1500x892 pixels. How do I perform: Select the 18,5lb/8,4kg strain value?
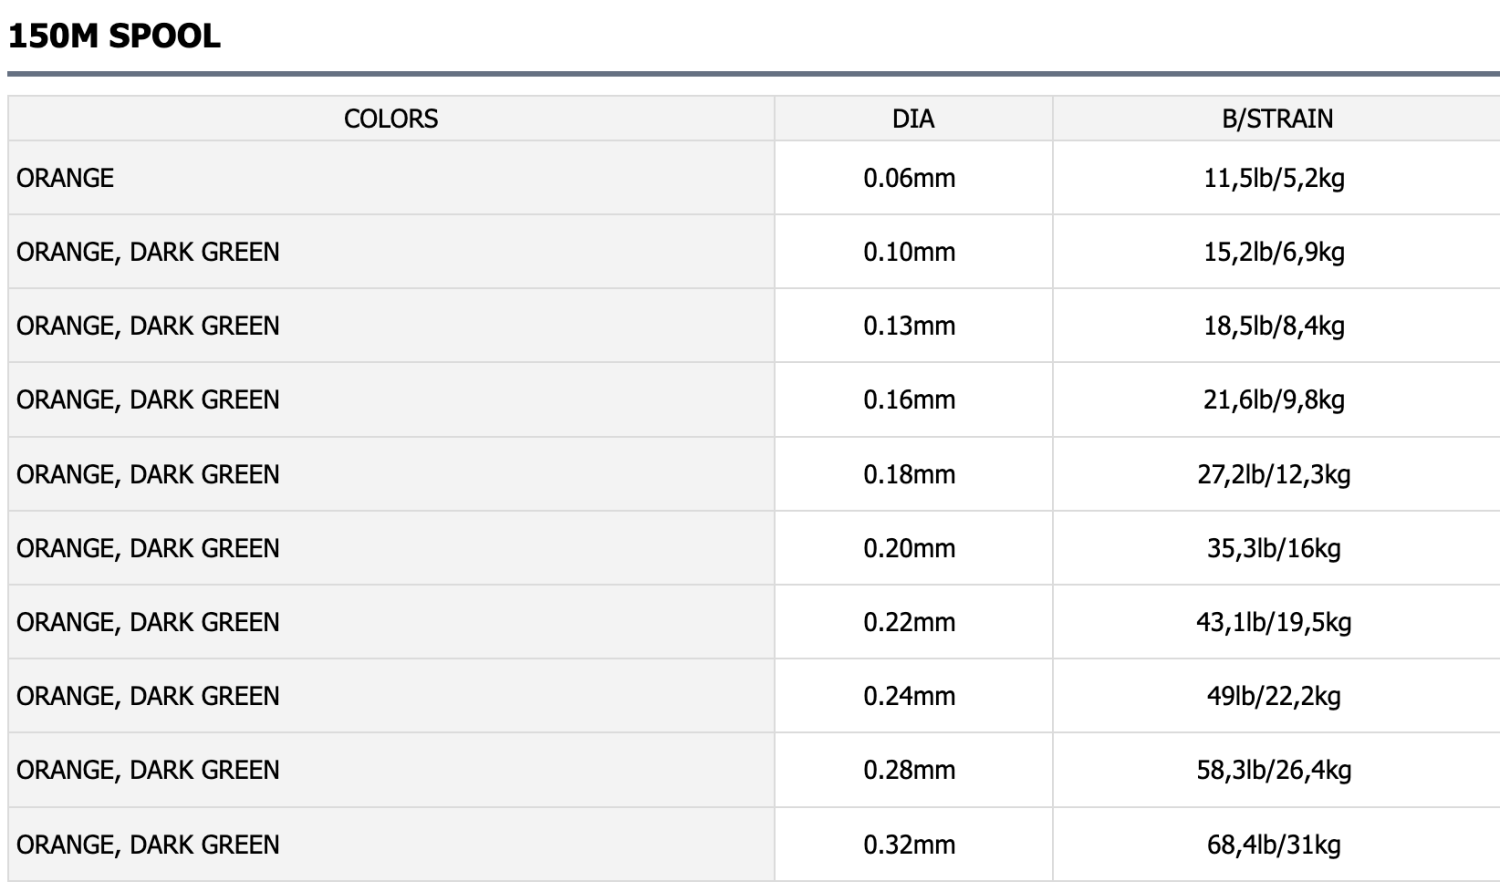[1274, 326]
